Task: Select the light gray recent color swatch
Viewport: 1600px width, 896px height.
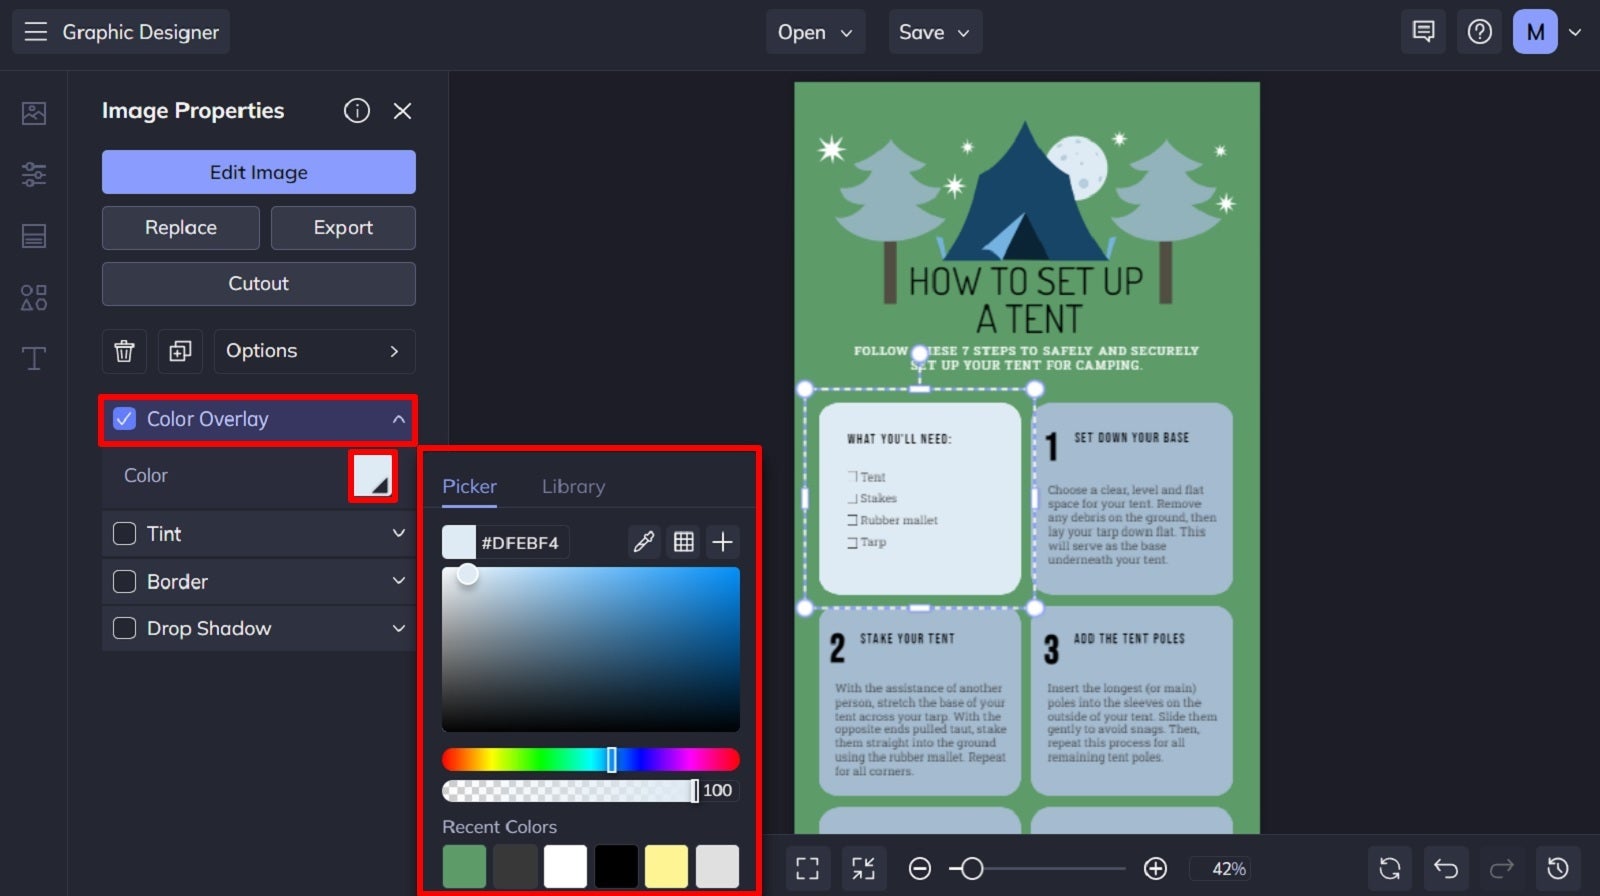Action: (717, 866)
